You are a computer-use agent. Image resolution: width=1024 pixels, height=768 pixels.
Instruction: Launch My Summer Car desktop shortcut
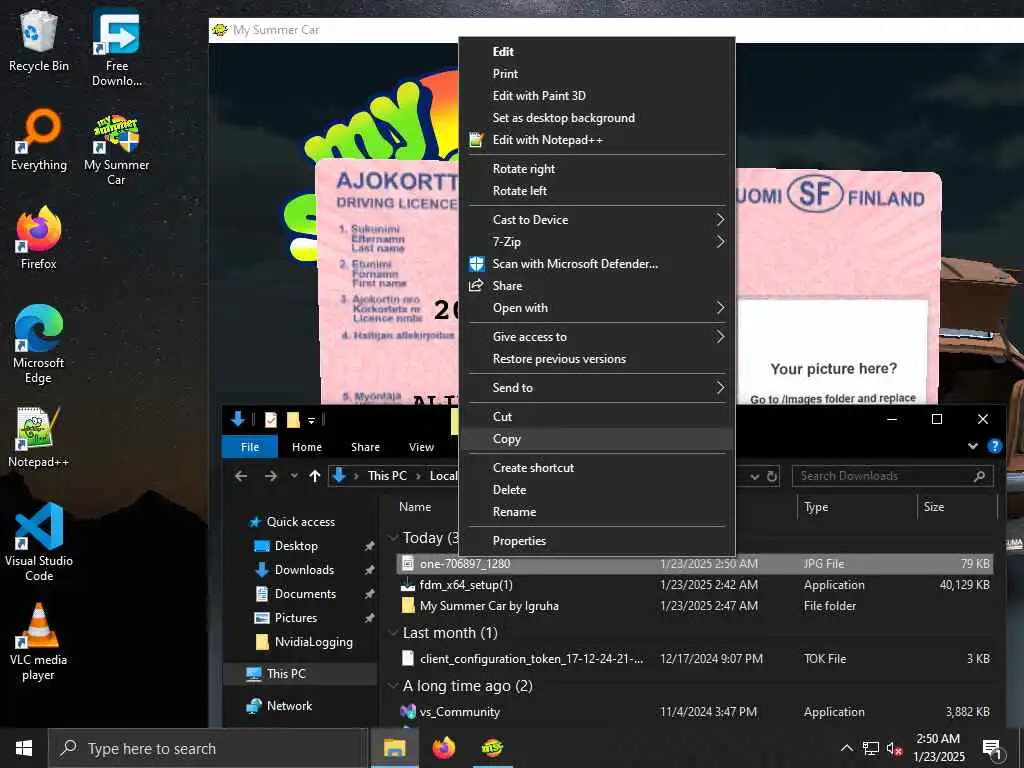tap(116, 150)
